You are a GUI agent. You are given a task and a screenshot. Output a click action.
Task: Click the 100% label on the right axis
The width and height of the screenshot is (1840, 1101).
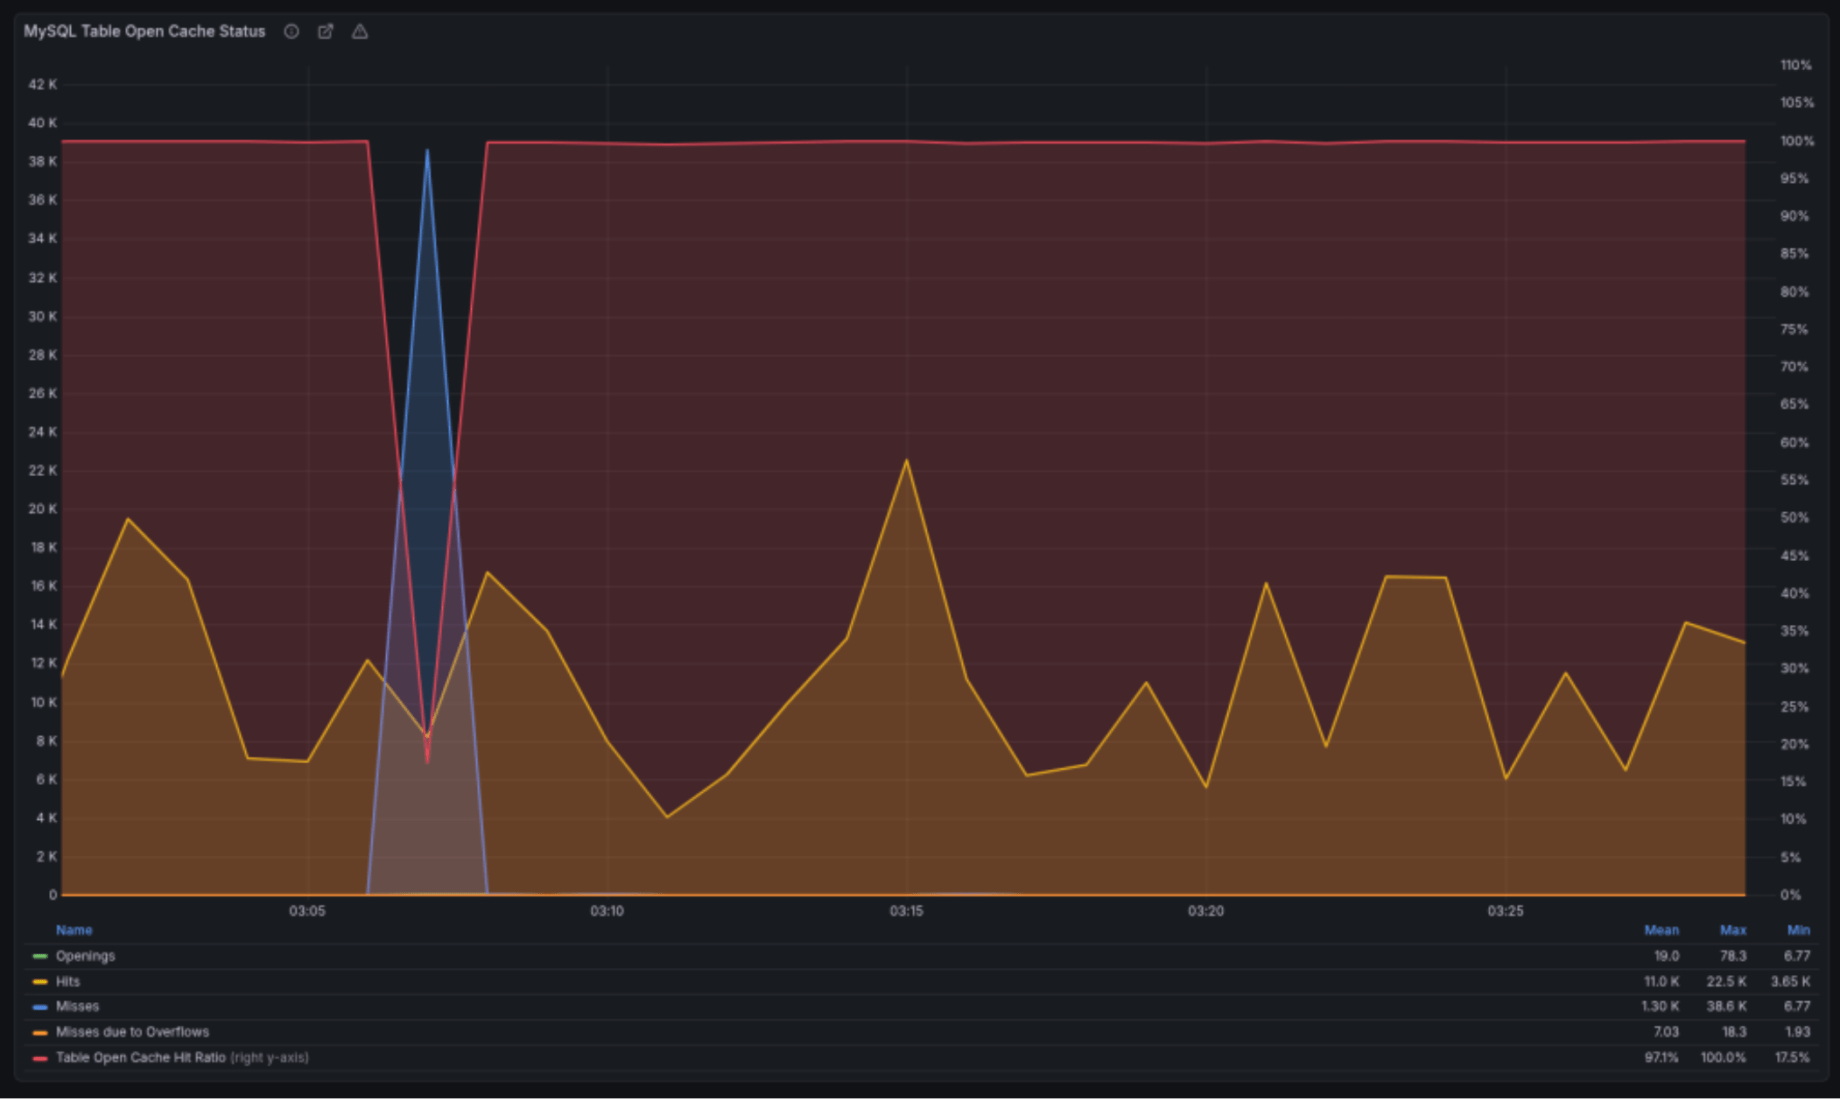click(x=1795, y=141)
